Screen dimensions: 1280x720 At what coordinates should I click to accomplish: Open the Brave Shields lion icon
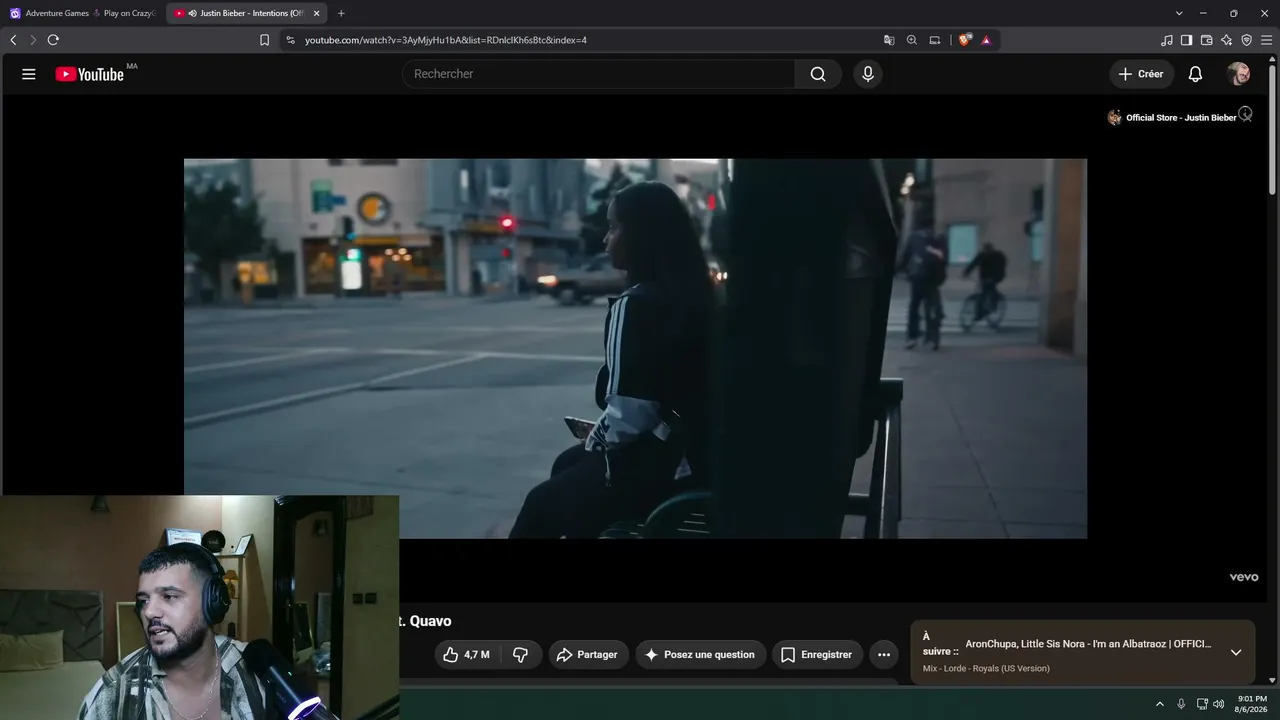(965, 40)
